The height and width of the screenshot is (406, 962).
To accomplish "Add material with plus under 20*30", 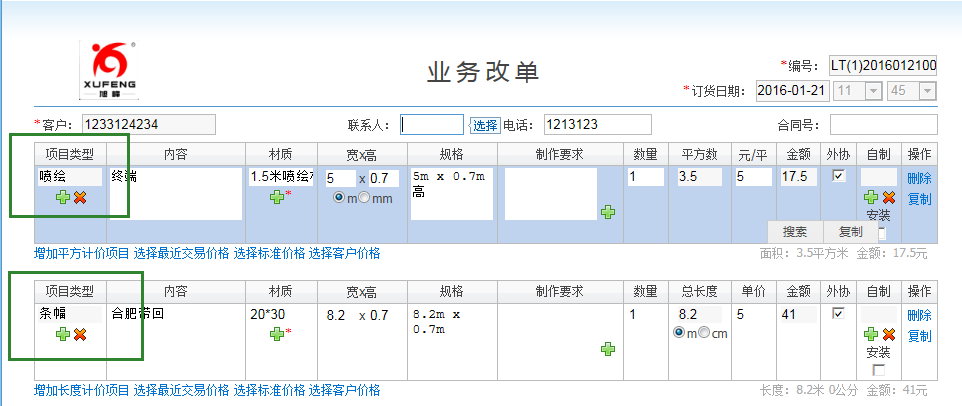I will click(x=276, y=333).
